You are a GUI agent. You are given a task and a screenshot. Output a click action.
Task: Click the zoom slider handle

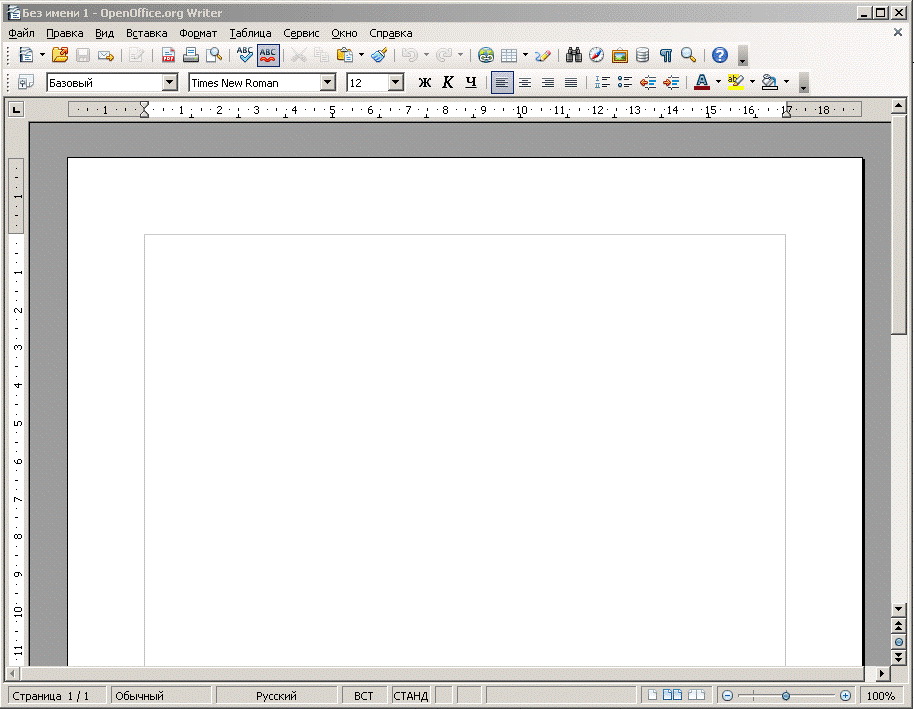tap(786, 696)
